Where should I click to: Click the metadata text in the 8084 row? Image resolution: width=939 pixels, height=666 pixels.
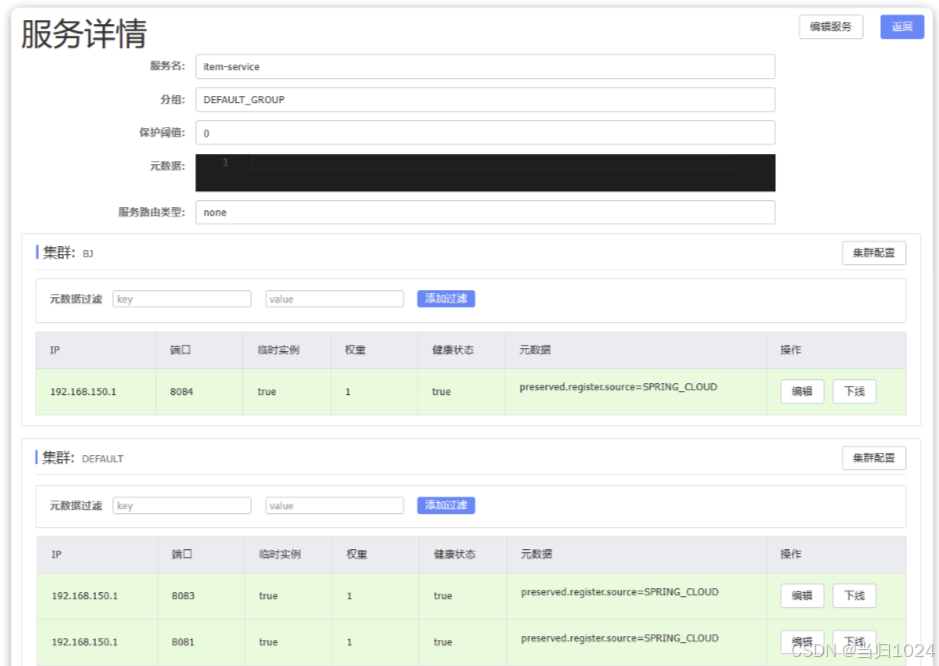[x=618, y=387]
